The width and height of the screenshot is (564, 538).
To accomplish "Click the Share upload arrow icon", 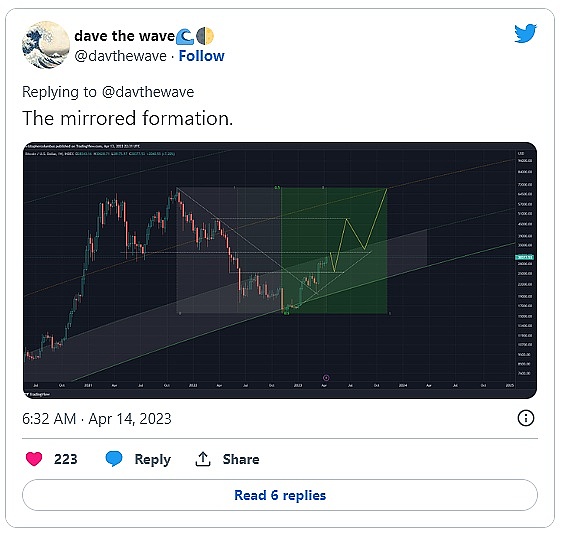I will [x=203, y=459].
